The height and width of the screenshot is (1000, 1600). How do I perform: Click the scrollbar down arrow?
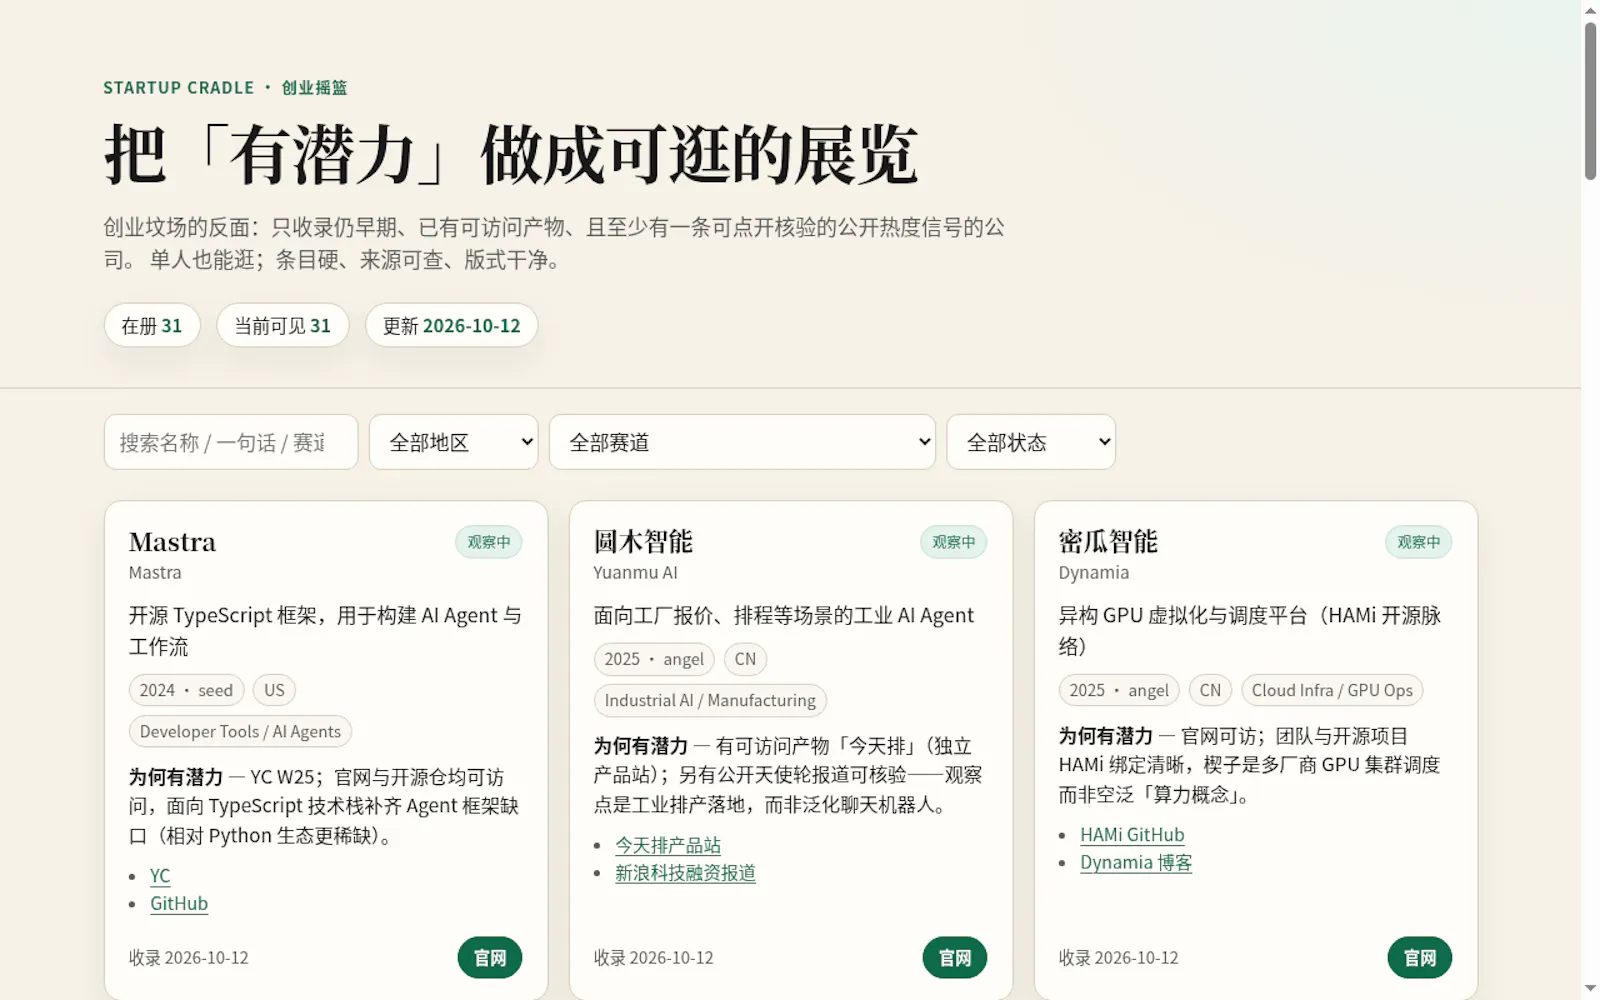1590,989
